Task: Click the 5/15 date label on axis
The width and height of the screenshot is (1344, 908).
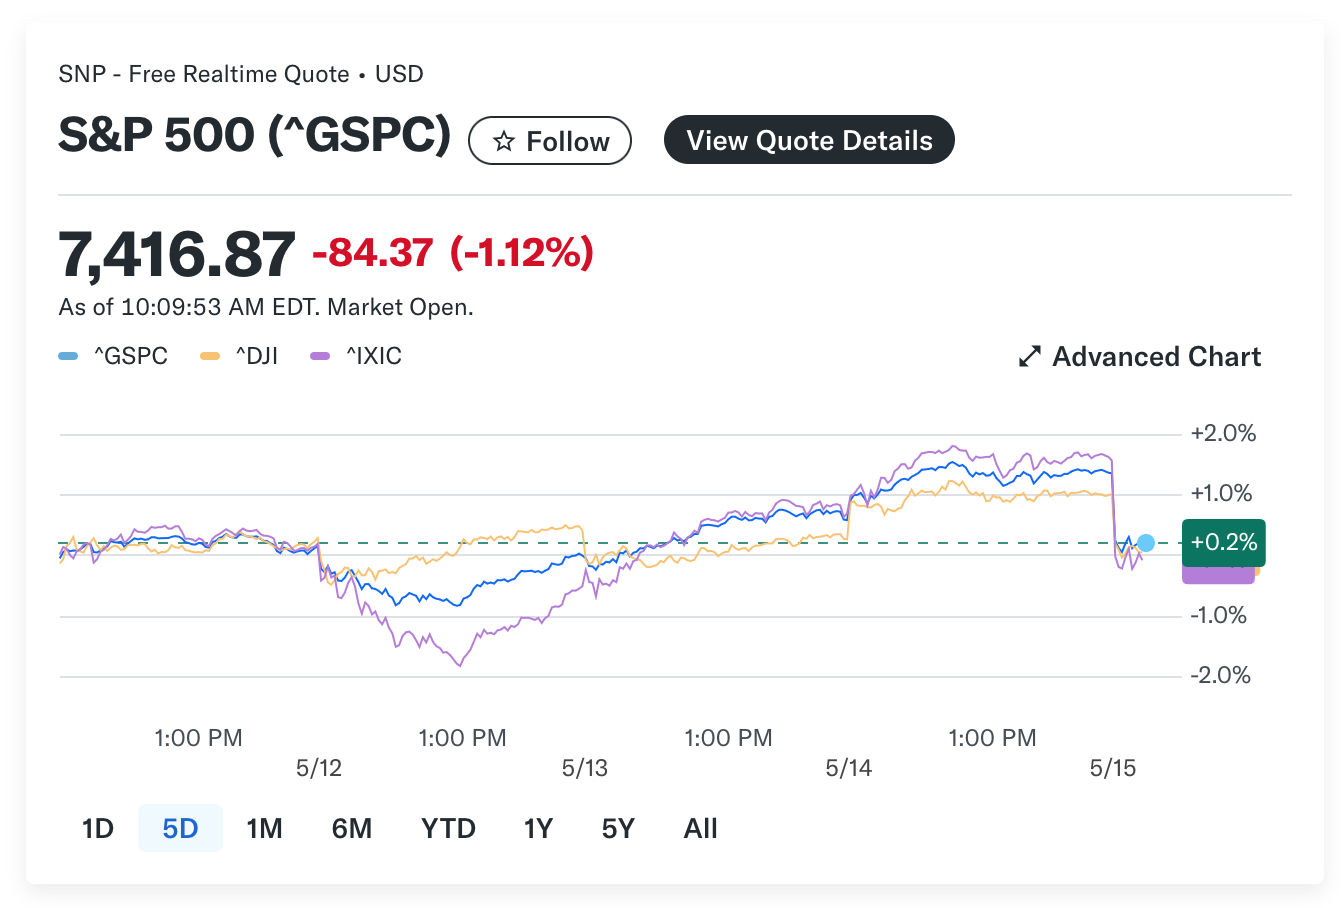Action: click(1113, 768)
